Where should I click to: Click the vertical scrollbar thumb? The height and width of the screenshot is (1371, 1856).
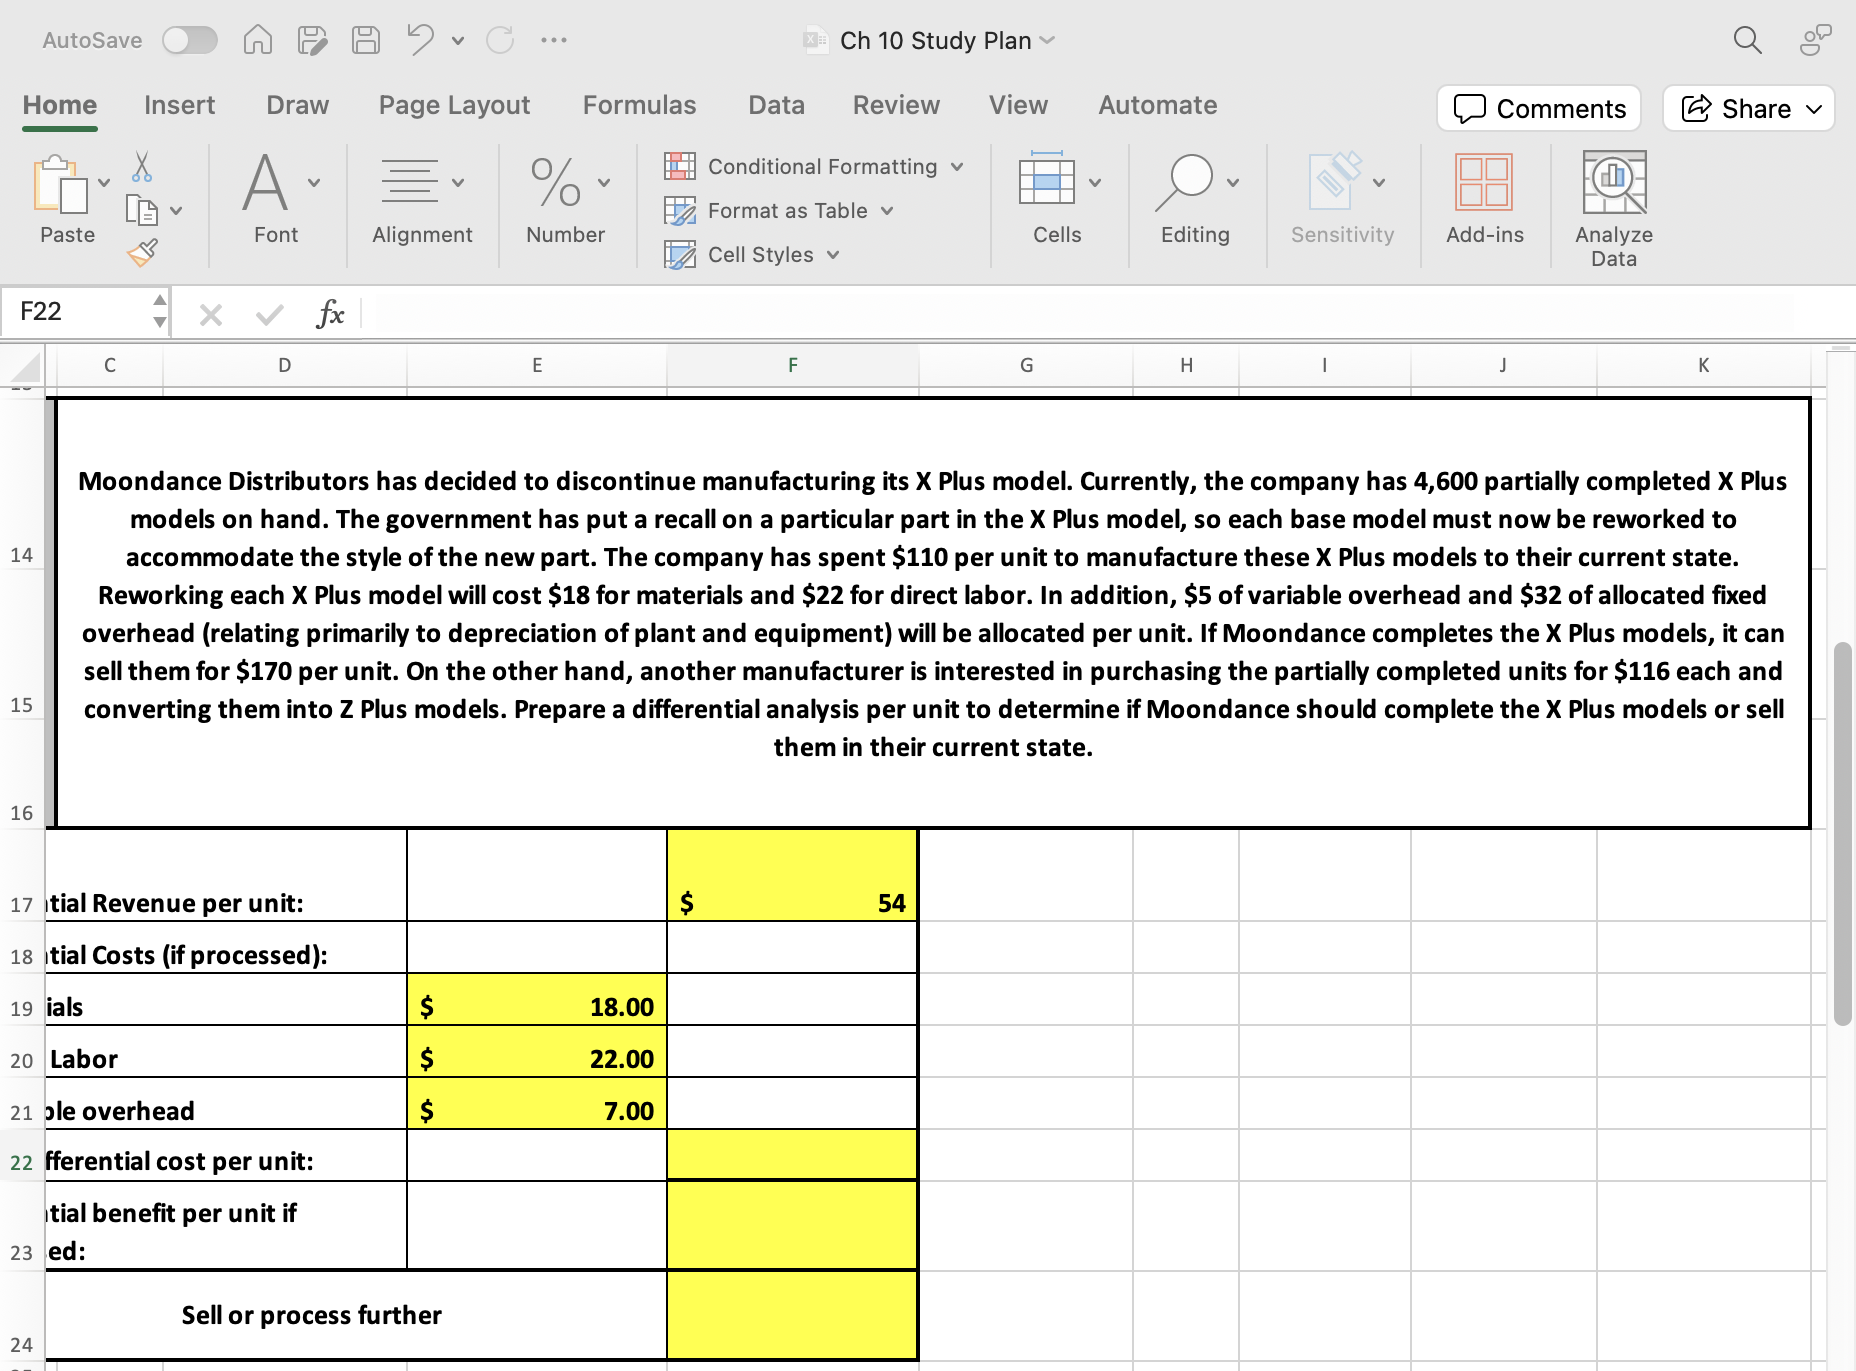(1842, 834)
